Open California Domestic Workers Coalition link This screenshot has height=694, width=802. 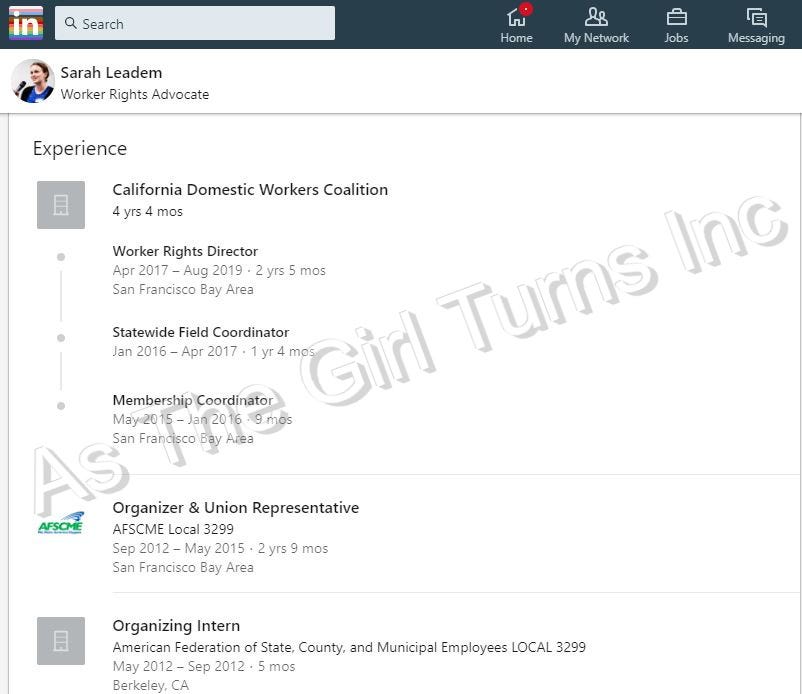pyautogui.click(x=250, y=190)
